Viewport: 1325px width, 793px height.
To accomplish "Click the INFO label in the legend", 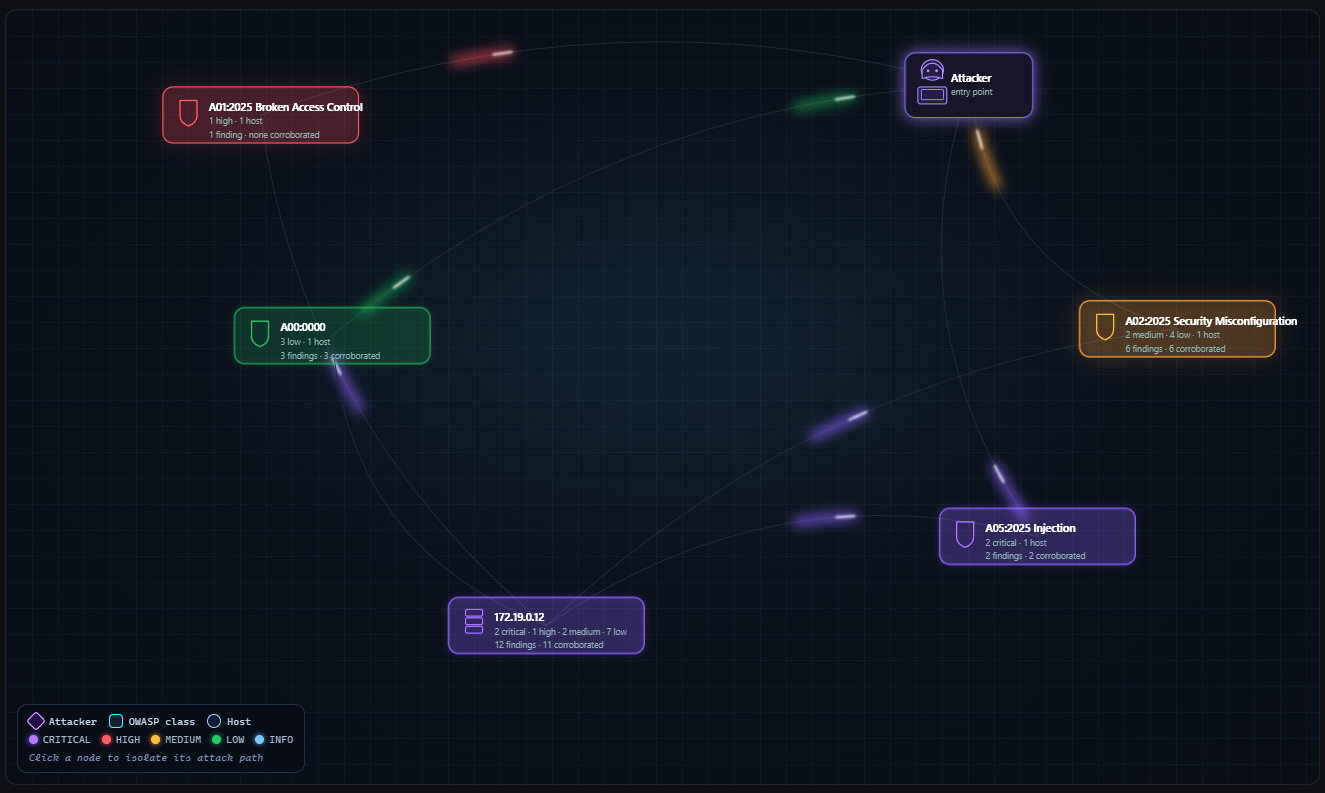I will pyautogui.click(x=281, y=740).
